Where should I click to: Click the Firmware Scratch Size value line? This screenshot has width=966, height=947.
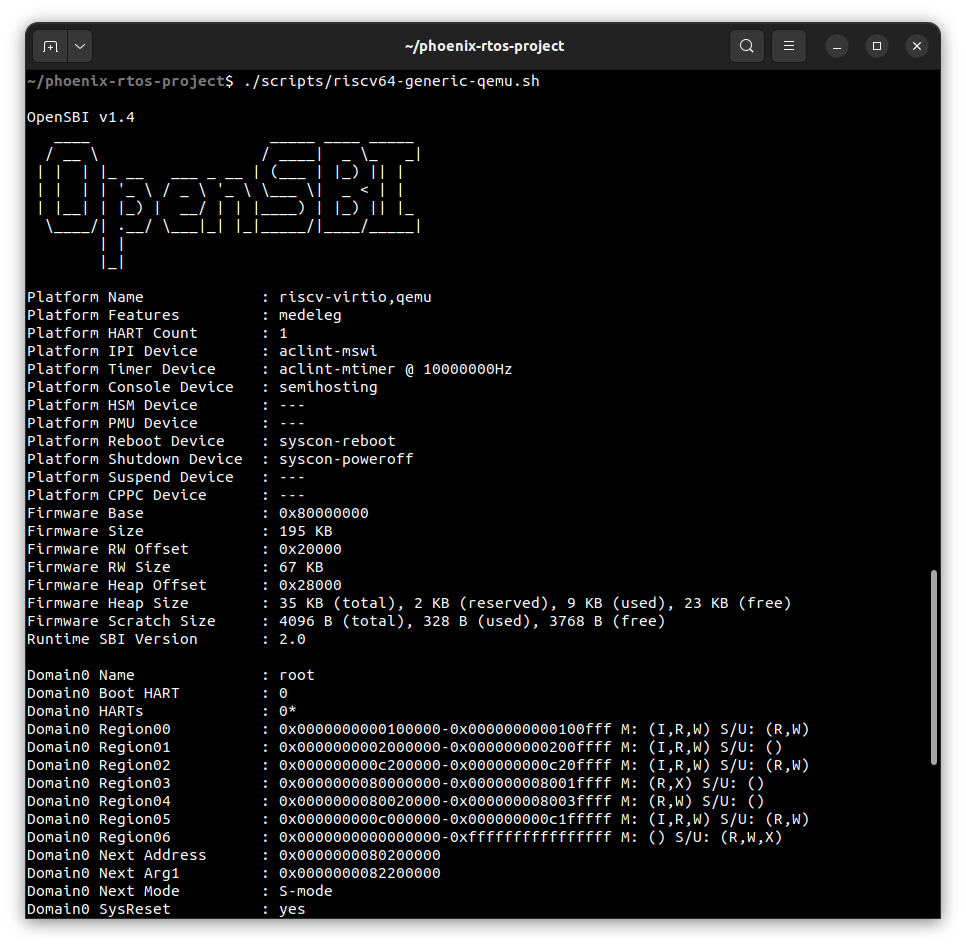472,621
